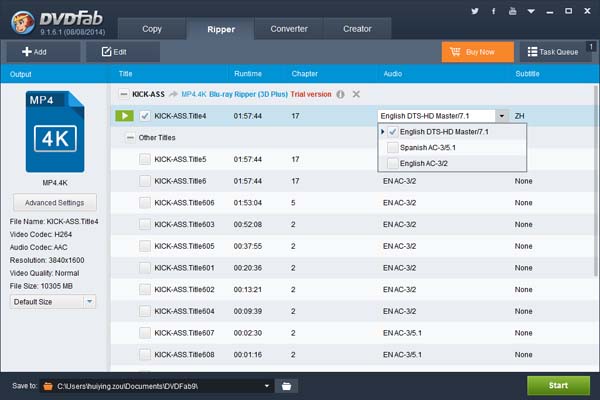Collapse the KICK-ASS source group
Screen dimensions: 600x400
tap(123, 94)
